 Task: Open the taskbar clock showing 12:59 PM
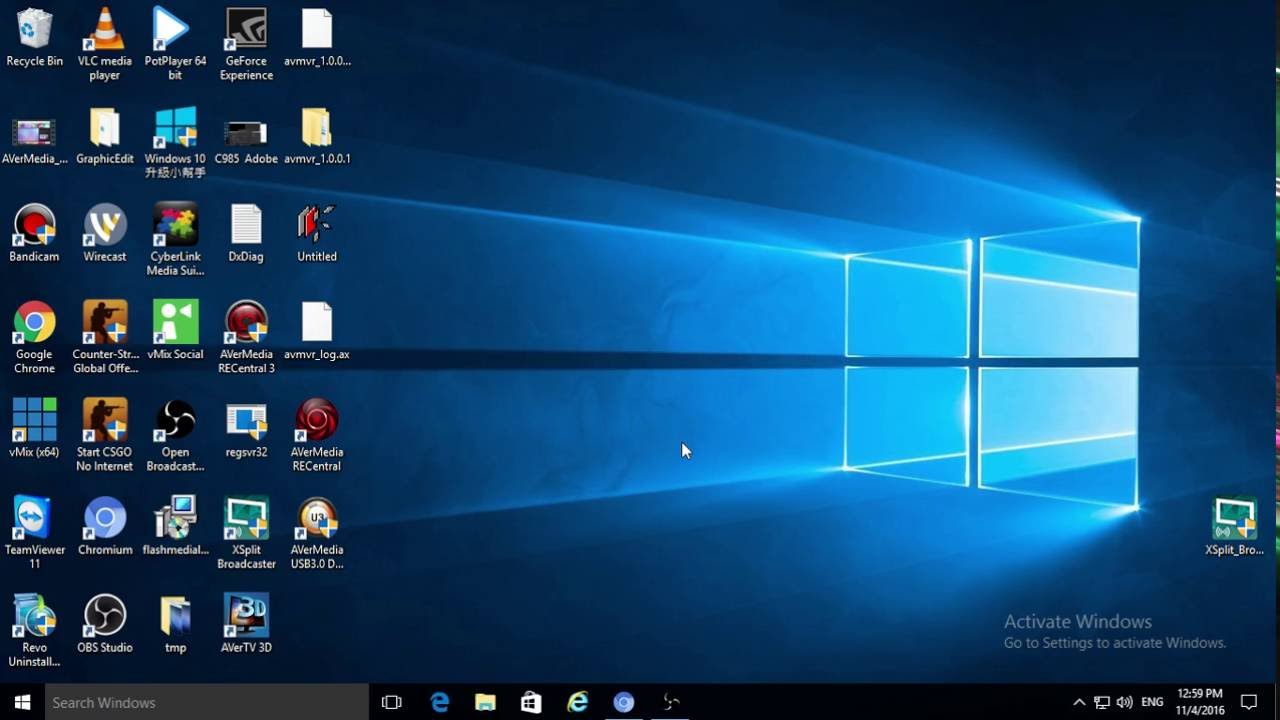1200,701
